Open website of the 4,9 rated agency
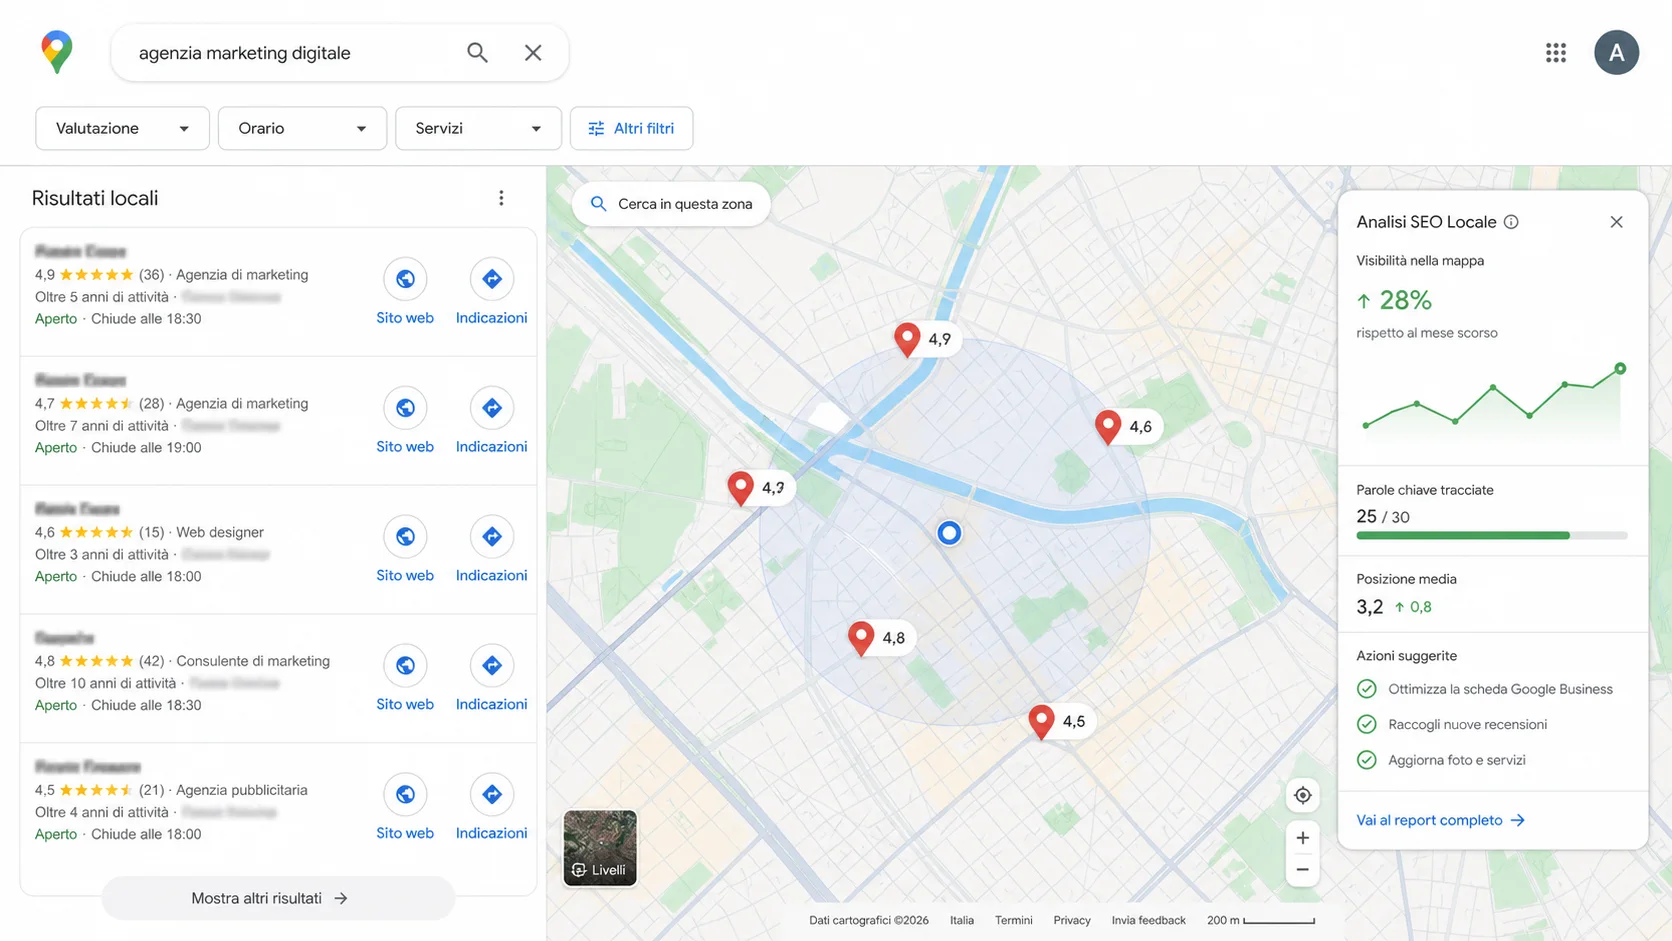This screenshot has width=1672, height=941. pos(405,292)
